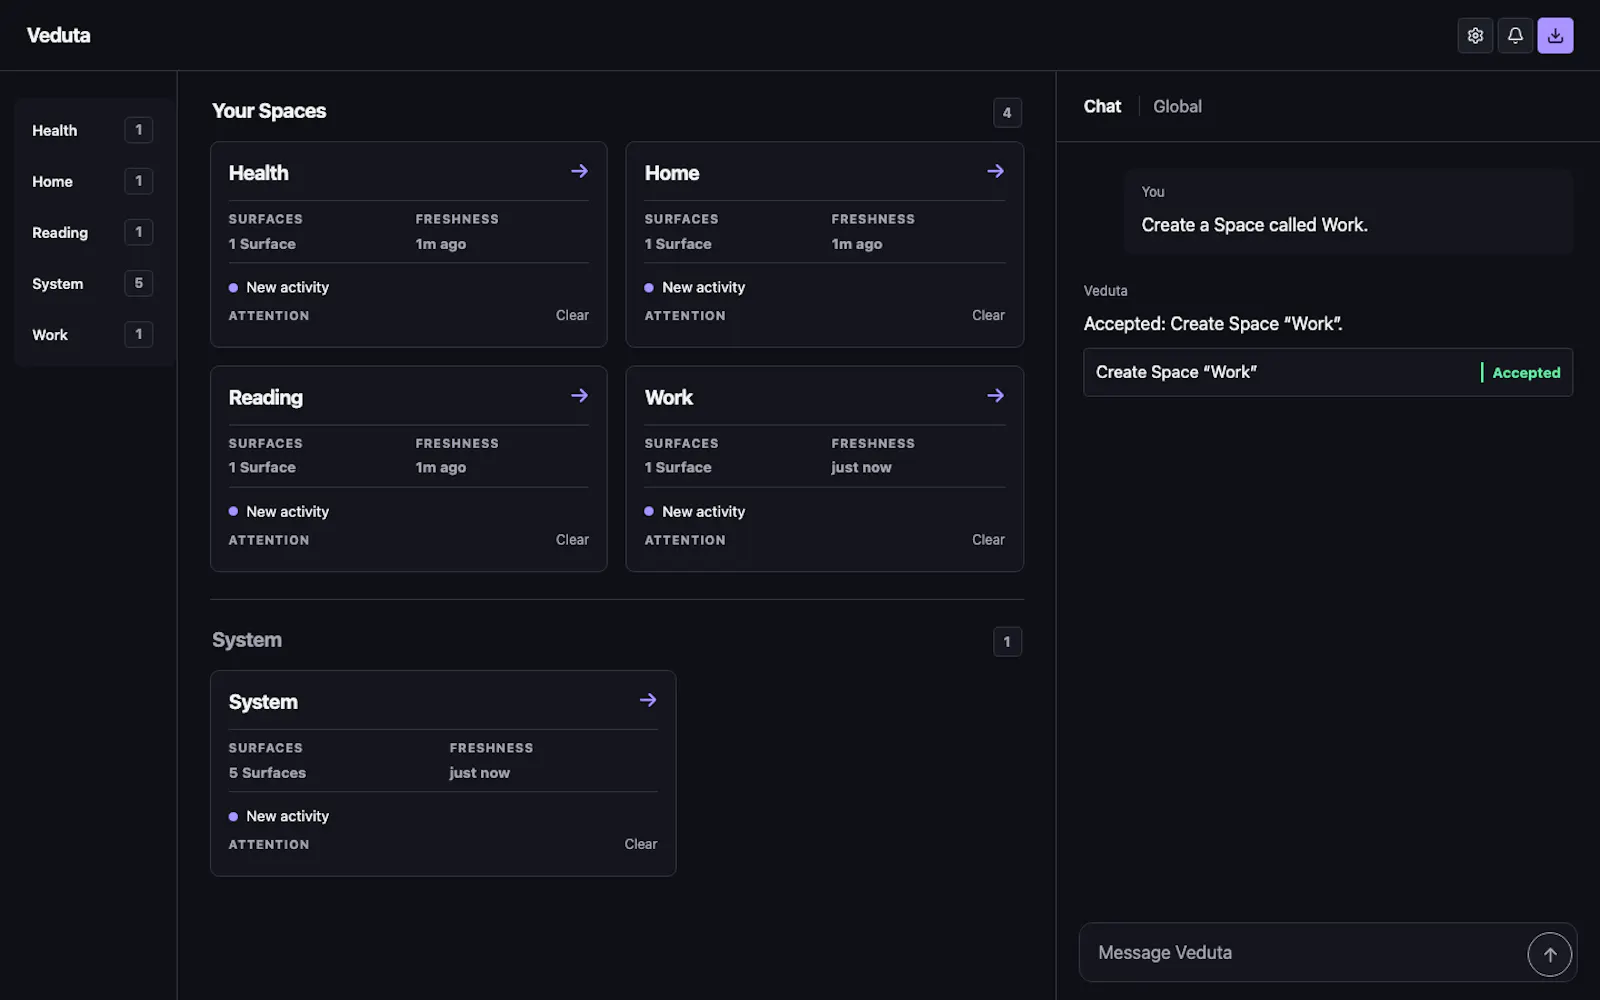
Task: Click 'just now' freshness on Work card
Action: (861, 467)
